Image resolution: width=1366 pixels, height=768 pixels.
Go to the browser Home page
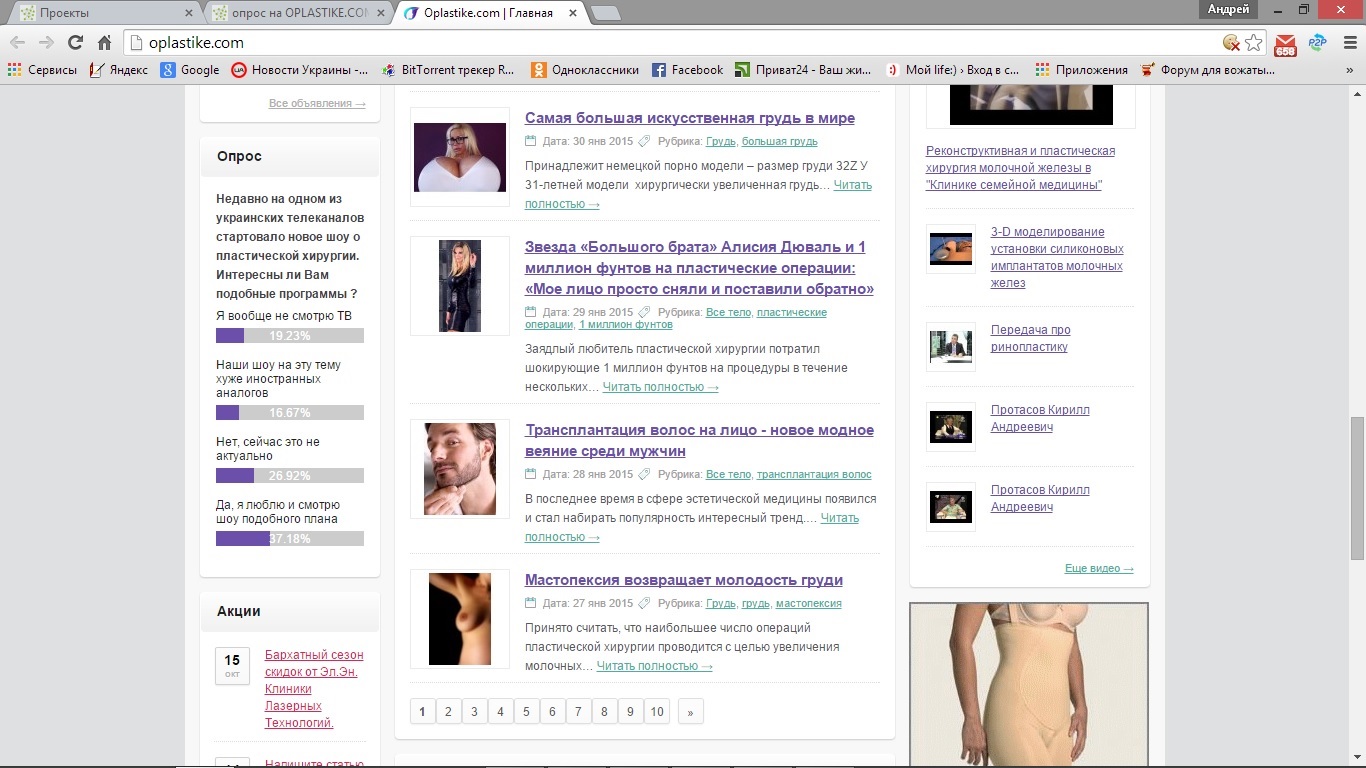point(104,42)
